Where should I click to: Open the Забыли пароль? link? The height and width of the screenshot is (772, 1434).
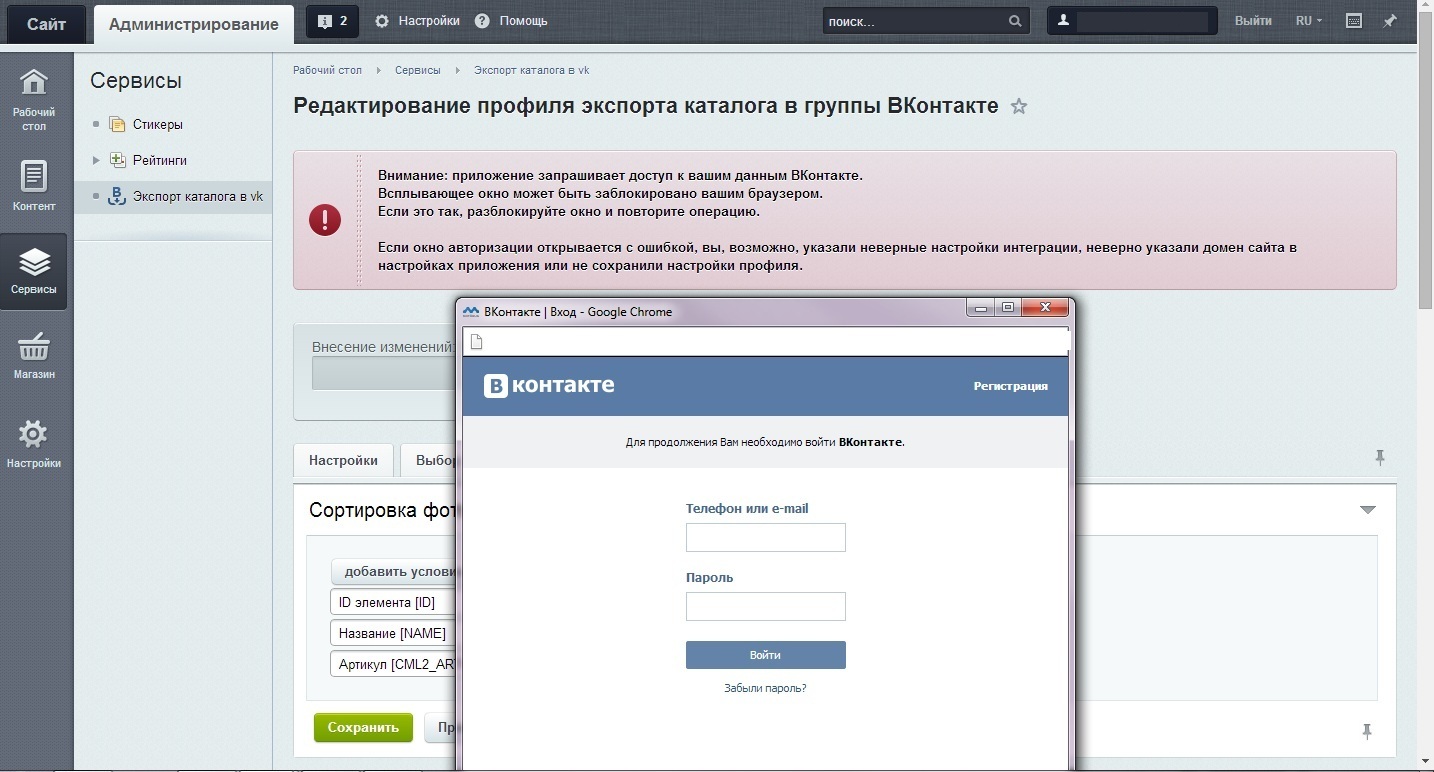(764, 688)
